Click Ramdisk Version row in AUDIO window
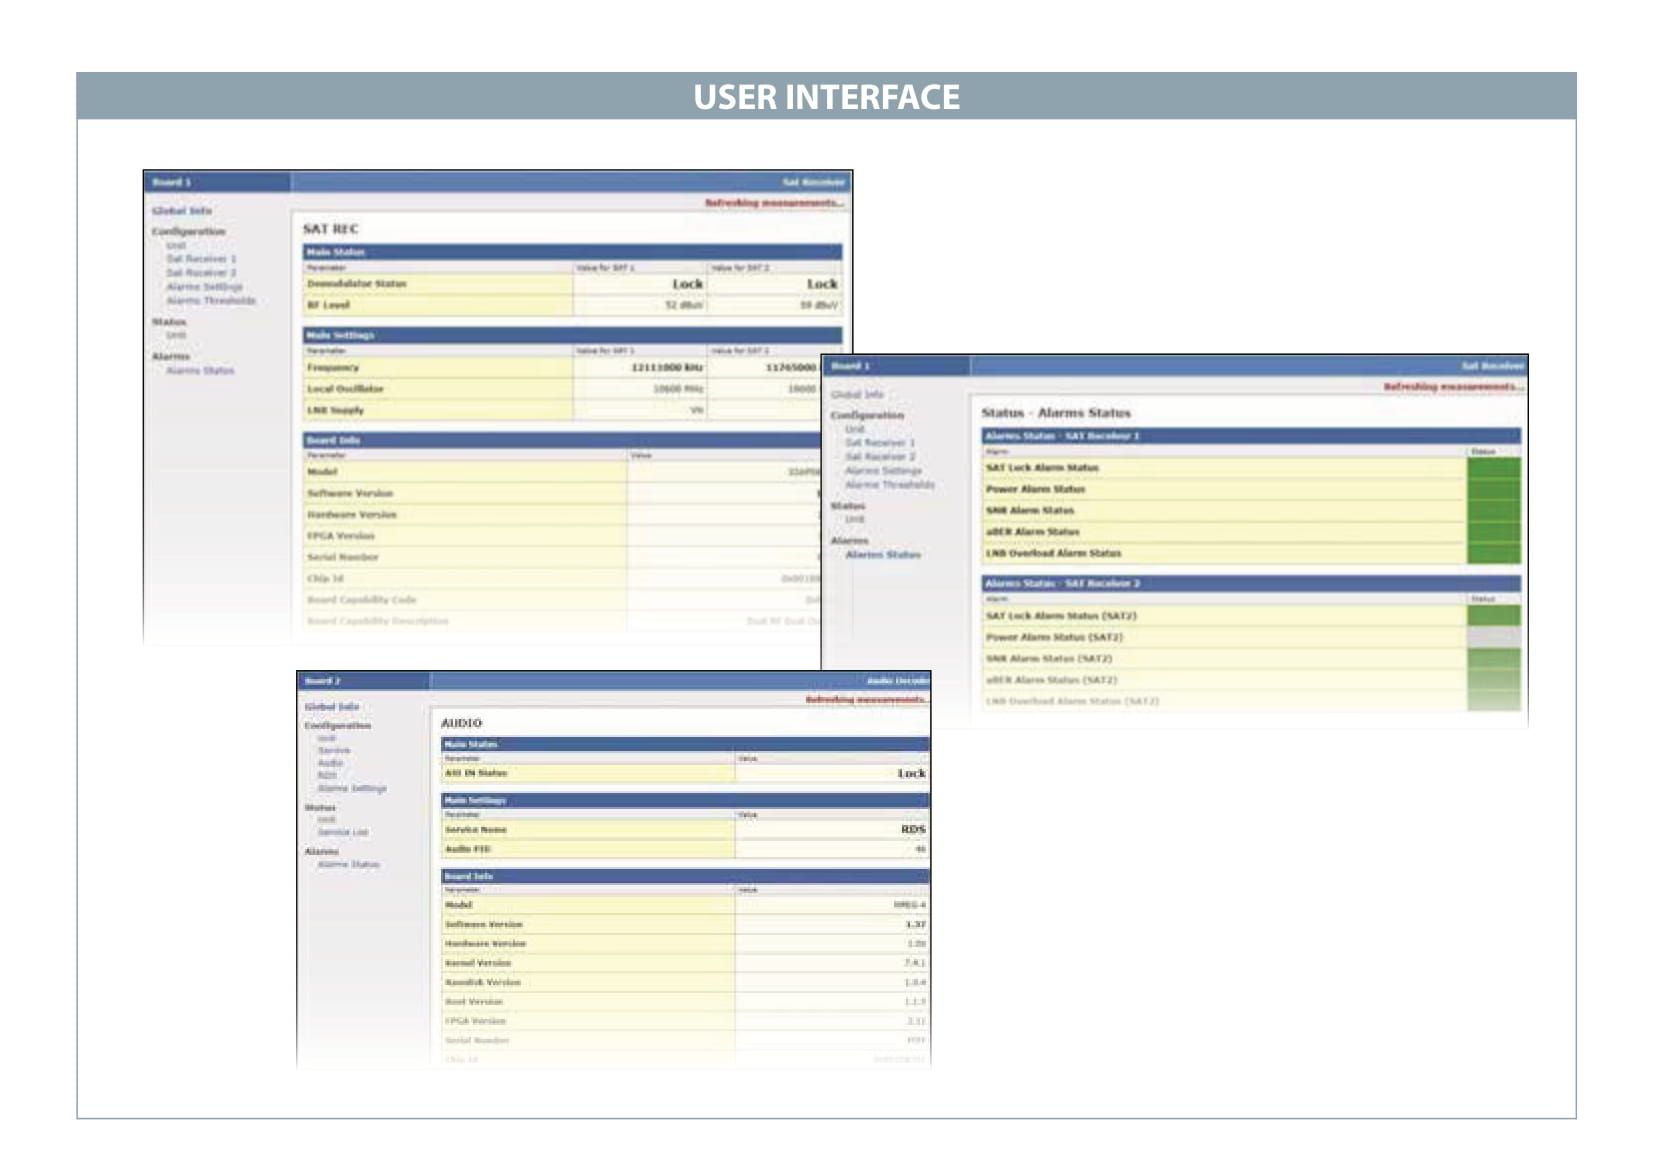The height and width of the screenshot is (1175, 1654). pos(685,982)
